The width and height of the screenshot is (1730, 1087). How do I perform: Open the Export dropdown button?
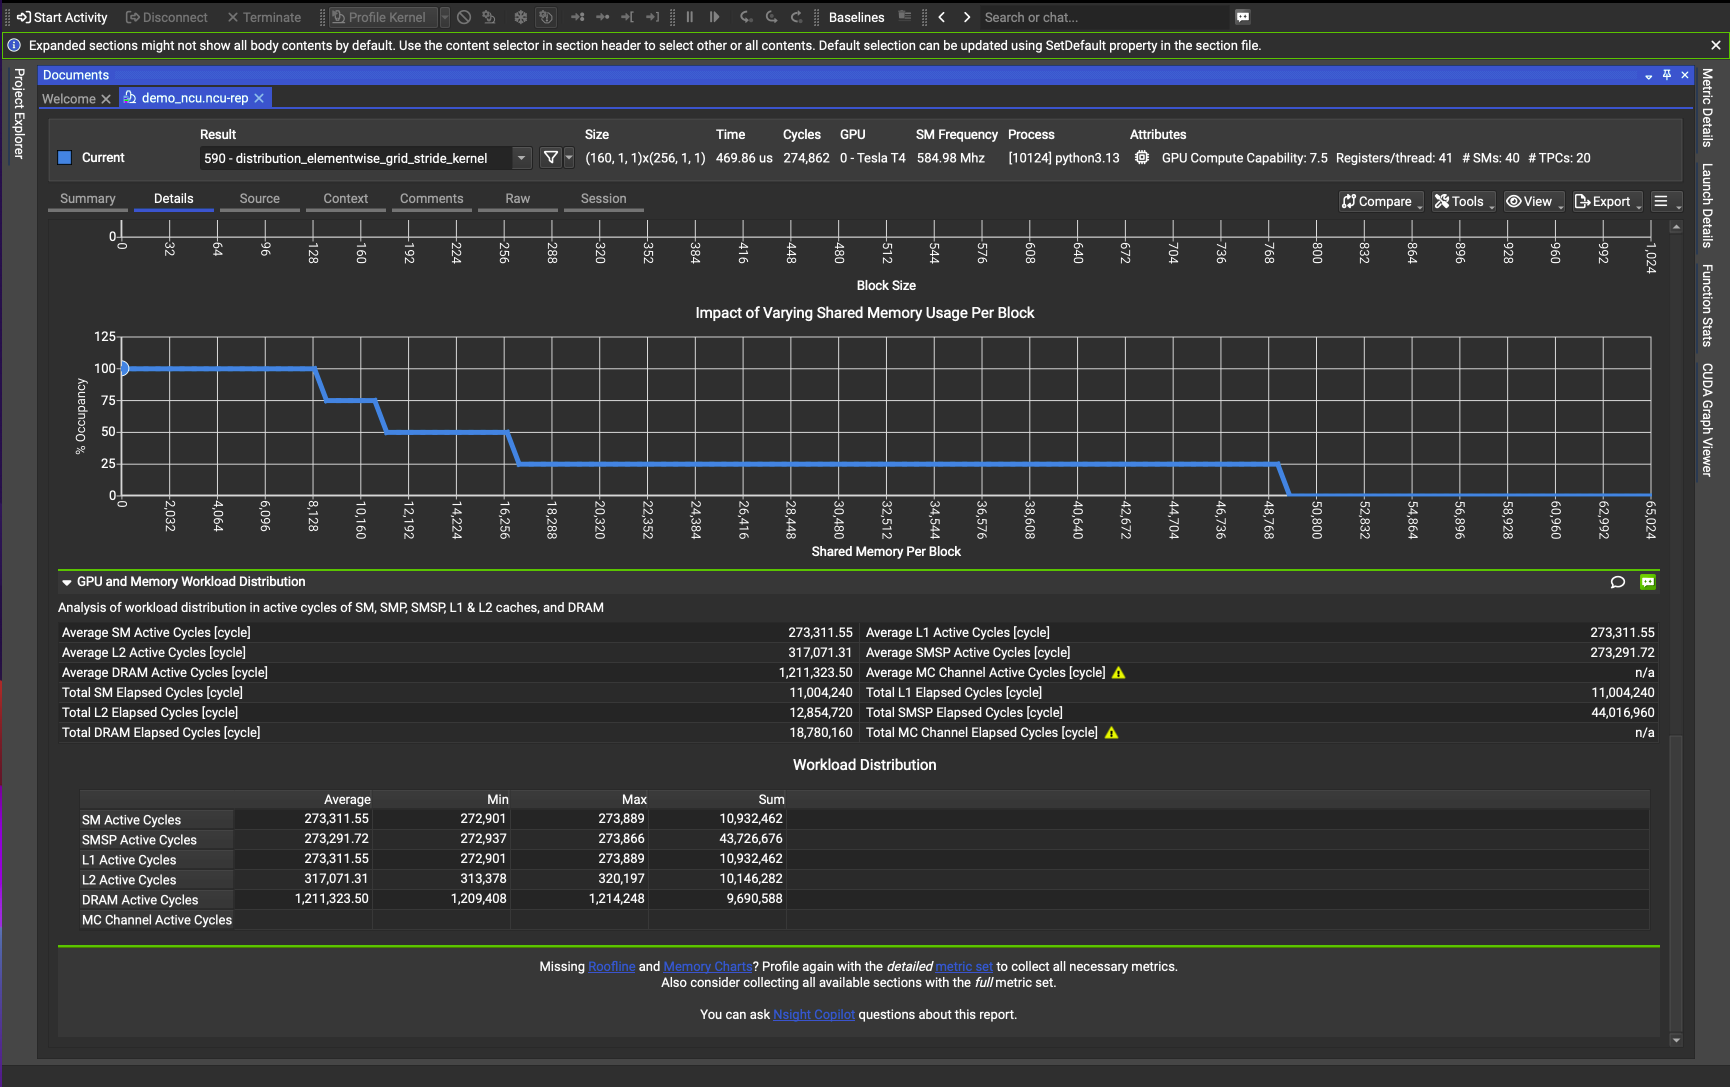point(1608,201)
